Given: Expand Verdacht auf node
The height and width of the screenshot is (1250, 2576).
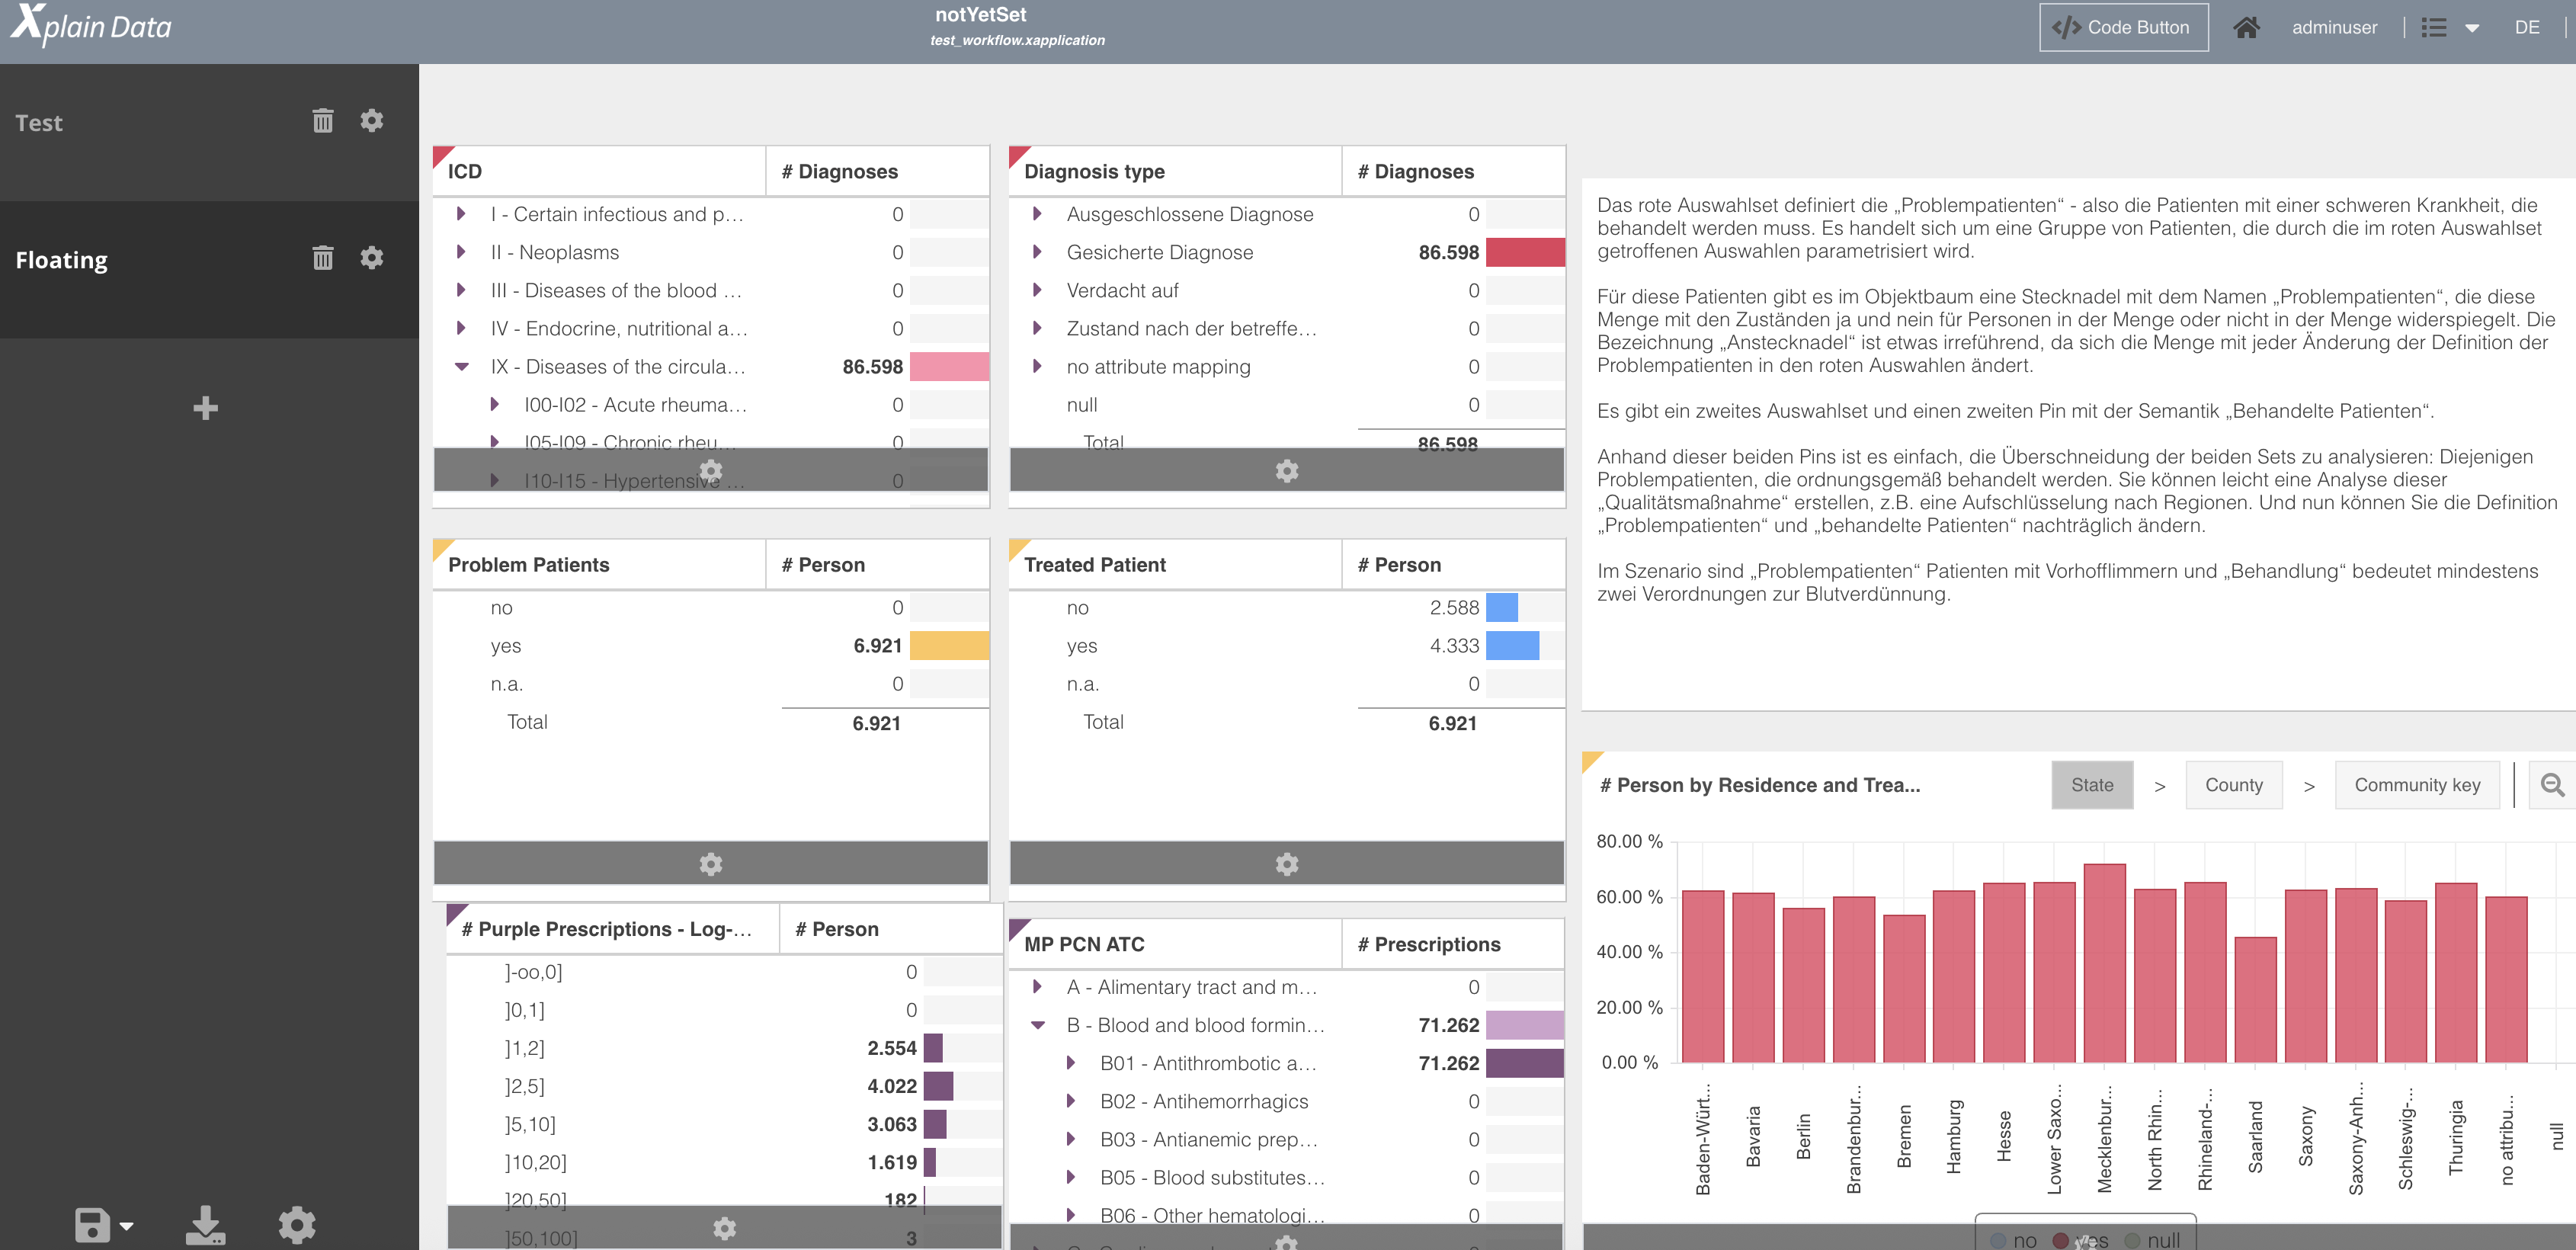Looking at the screenshot, I should click(x=1037, y=290).
